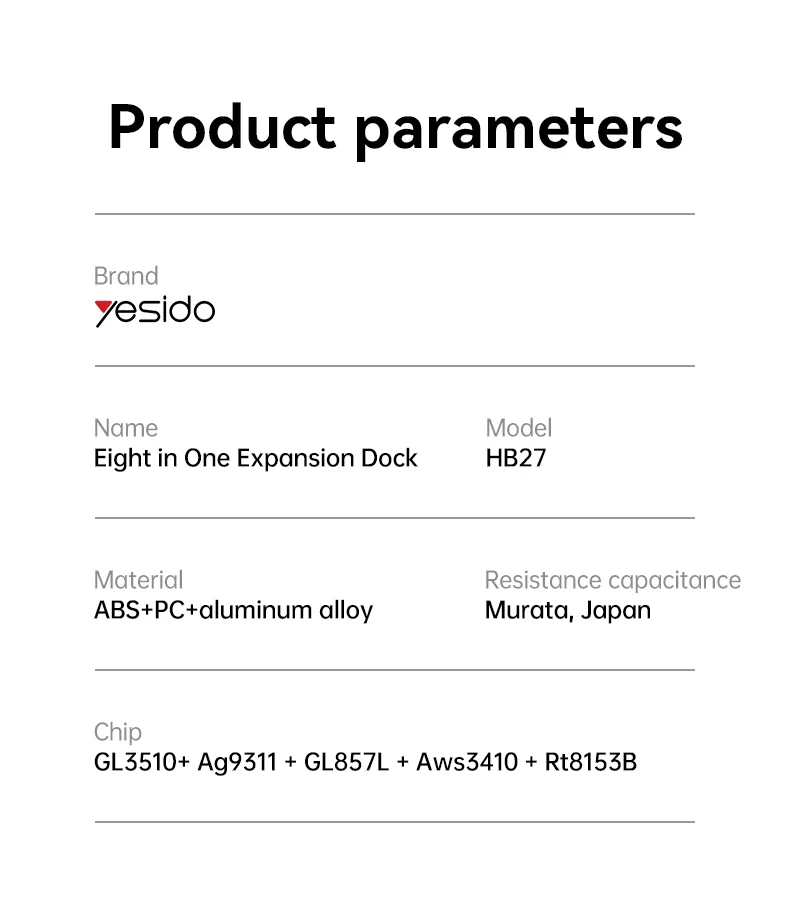Screen dimensions: 790x900
Task: Click the Resistance capacitance label
Action: tap(612, 580)
